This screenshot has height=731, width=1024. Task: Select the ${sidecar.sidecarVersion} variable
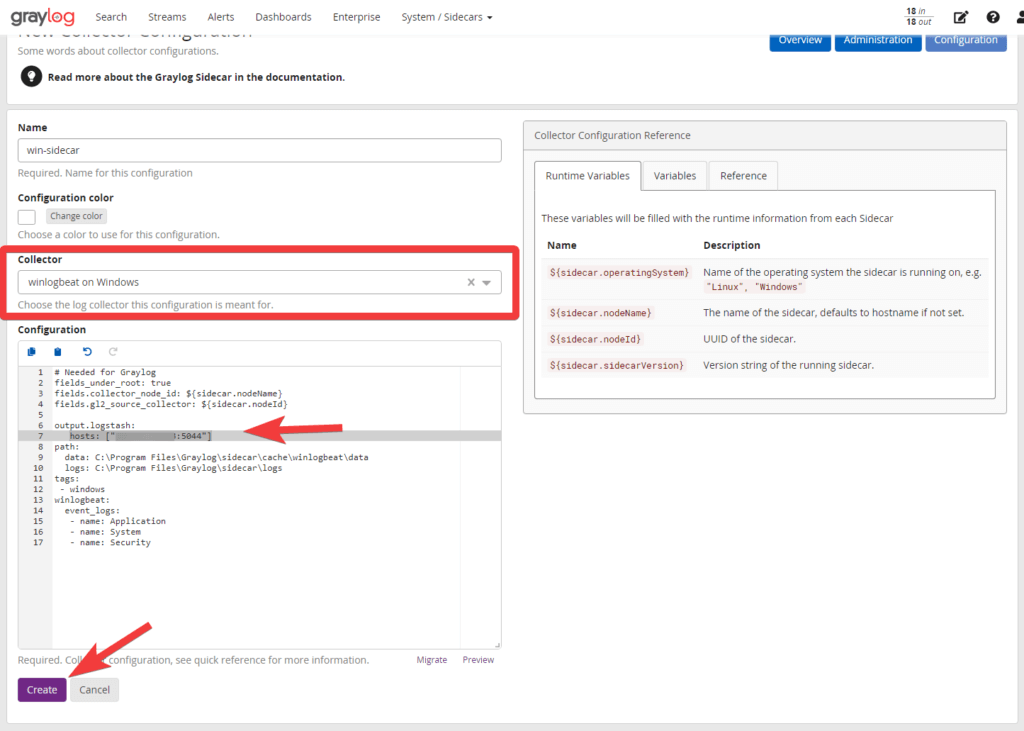(616, 365)
